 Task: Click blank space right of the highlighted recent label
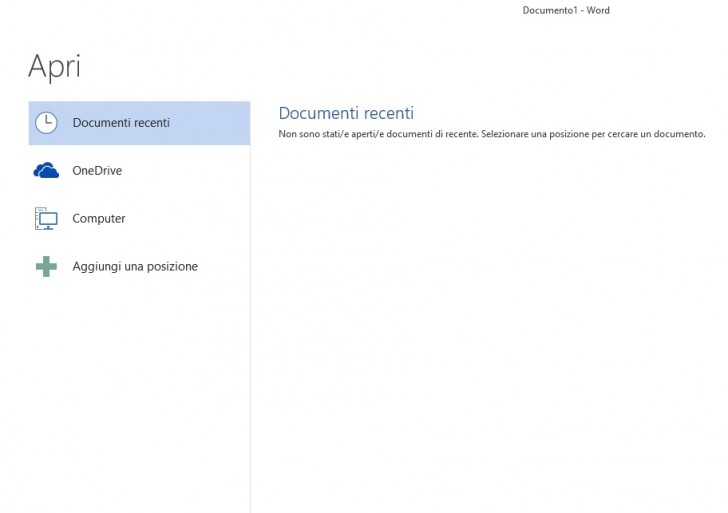pos(215,123)
